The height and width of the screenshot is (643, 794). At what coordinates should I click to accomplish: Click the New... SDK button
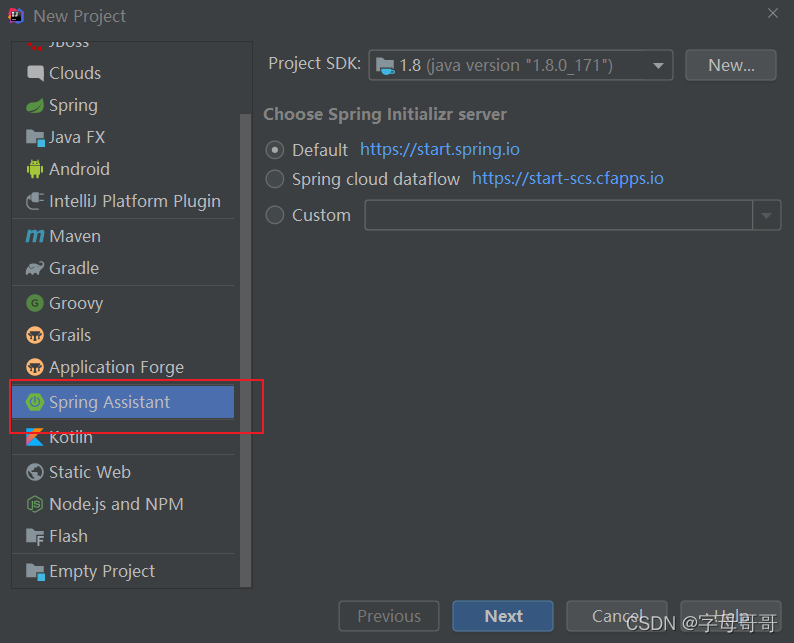tap(730, 66)
